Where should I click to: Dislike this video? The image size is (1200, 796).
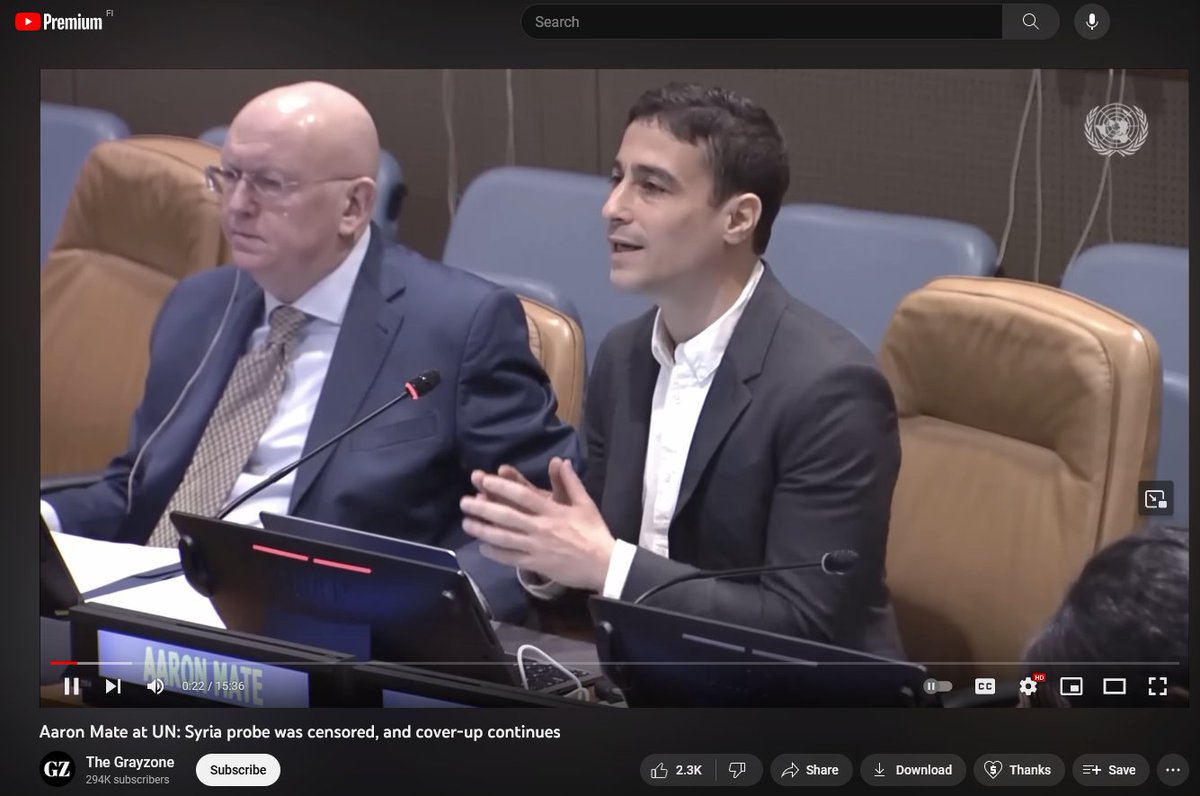coord(738,770)
